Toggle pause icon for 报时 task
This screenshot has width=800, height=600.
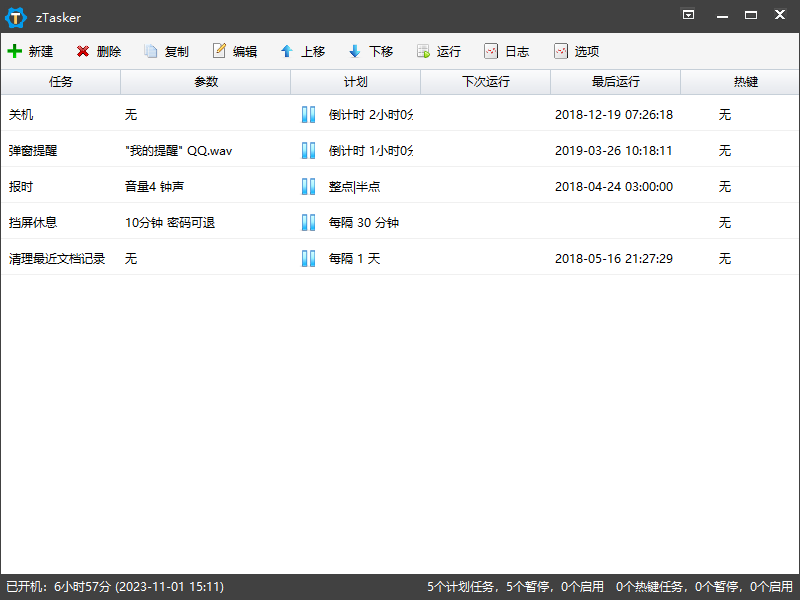click(x=308, y=187)
